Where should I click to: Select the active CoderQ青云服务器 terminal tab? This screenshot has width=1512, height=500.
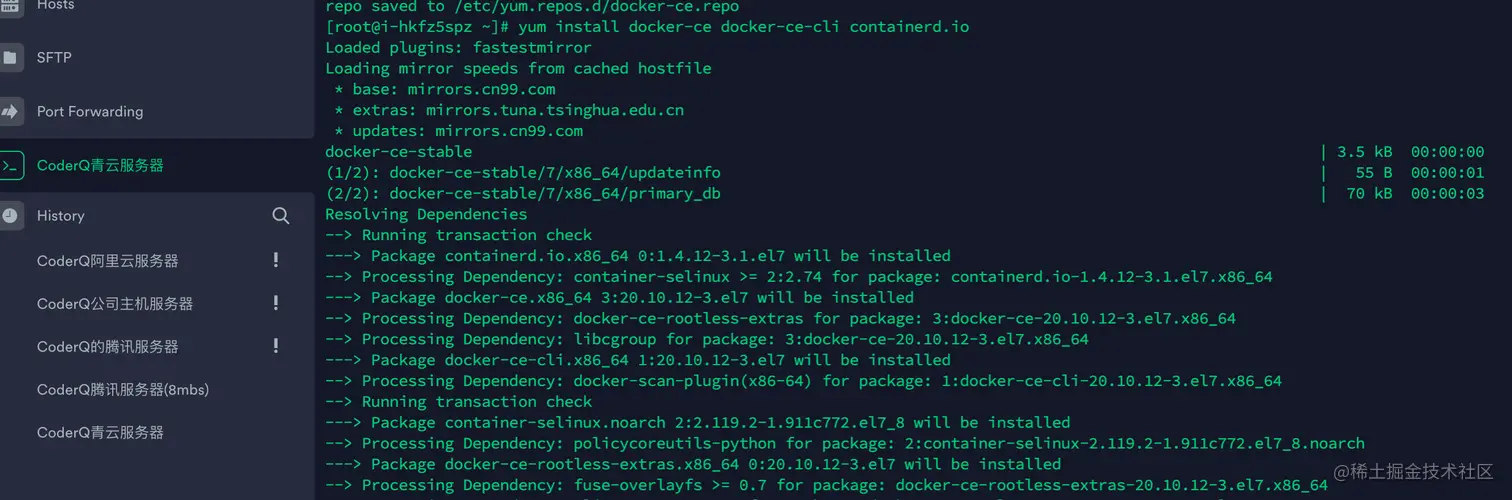click(157, 165)
